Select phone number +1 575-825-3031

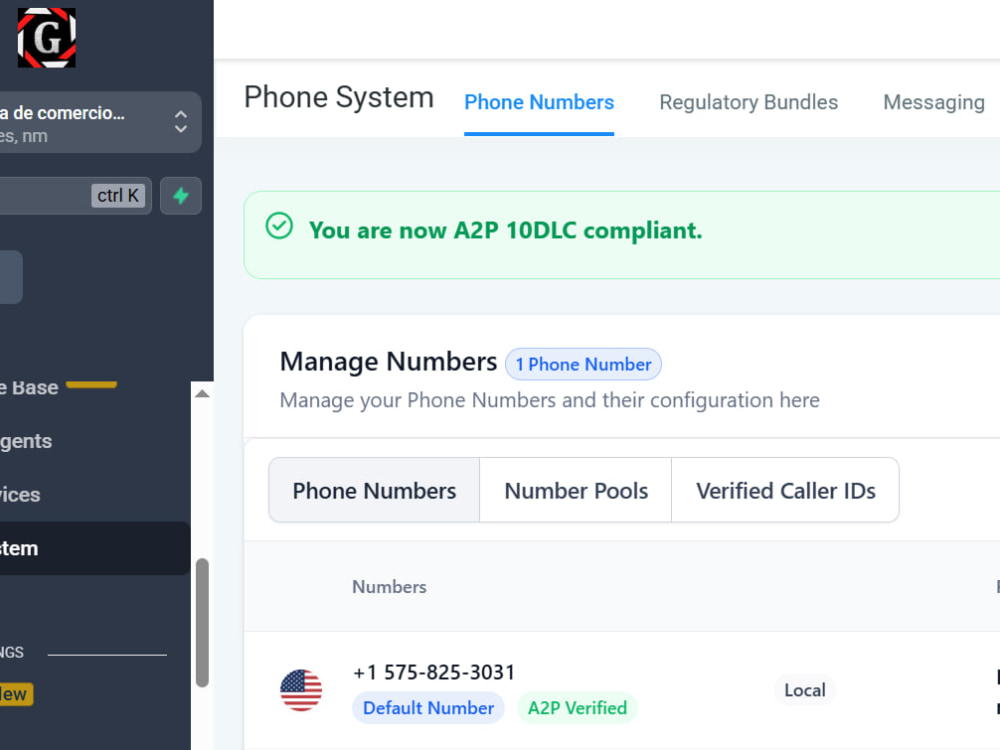tap(434, 672)
